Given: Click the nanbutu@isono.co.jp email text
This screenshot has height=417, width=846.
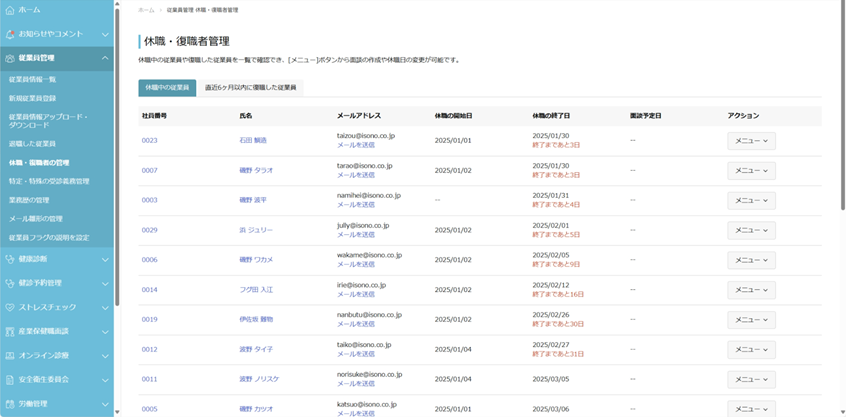Looking at the screenshot, I should tap(370, 315).
